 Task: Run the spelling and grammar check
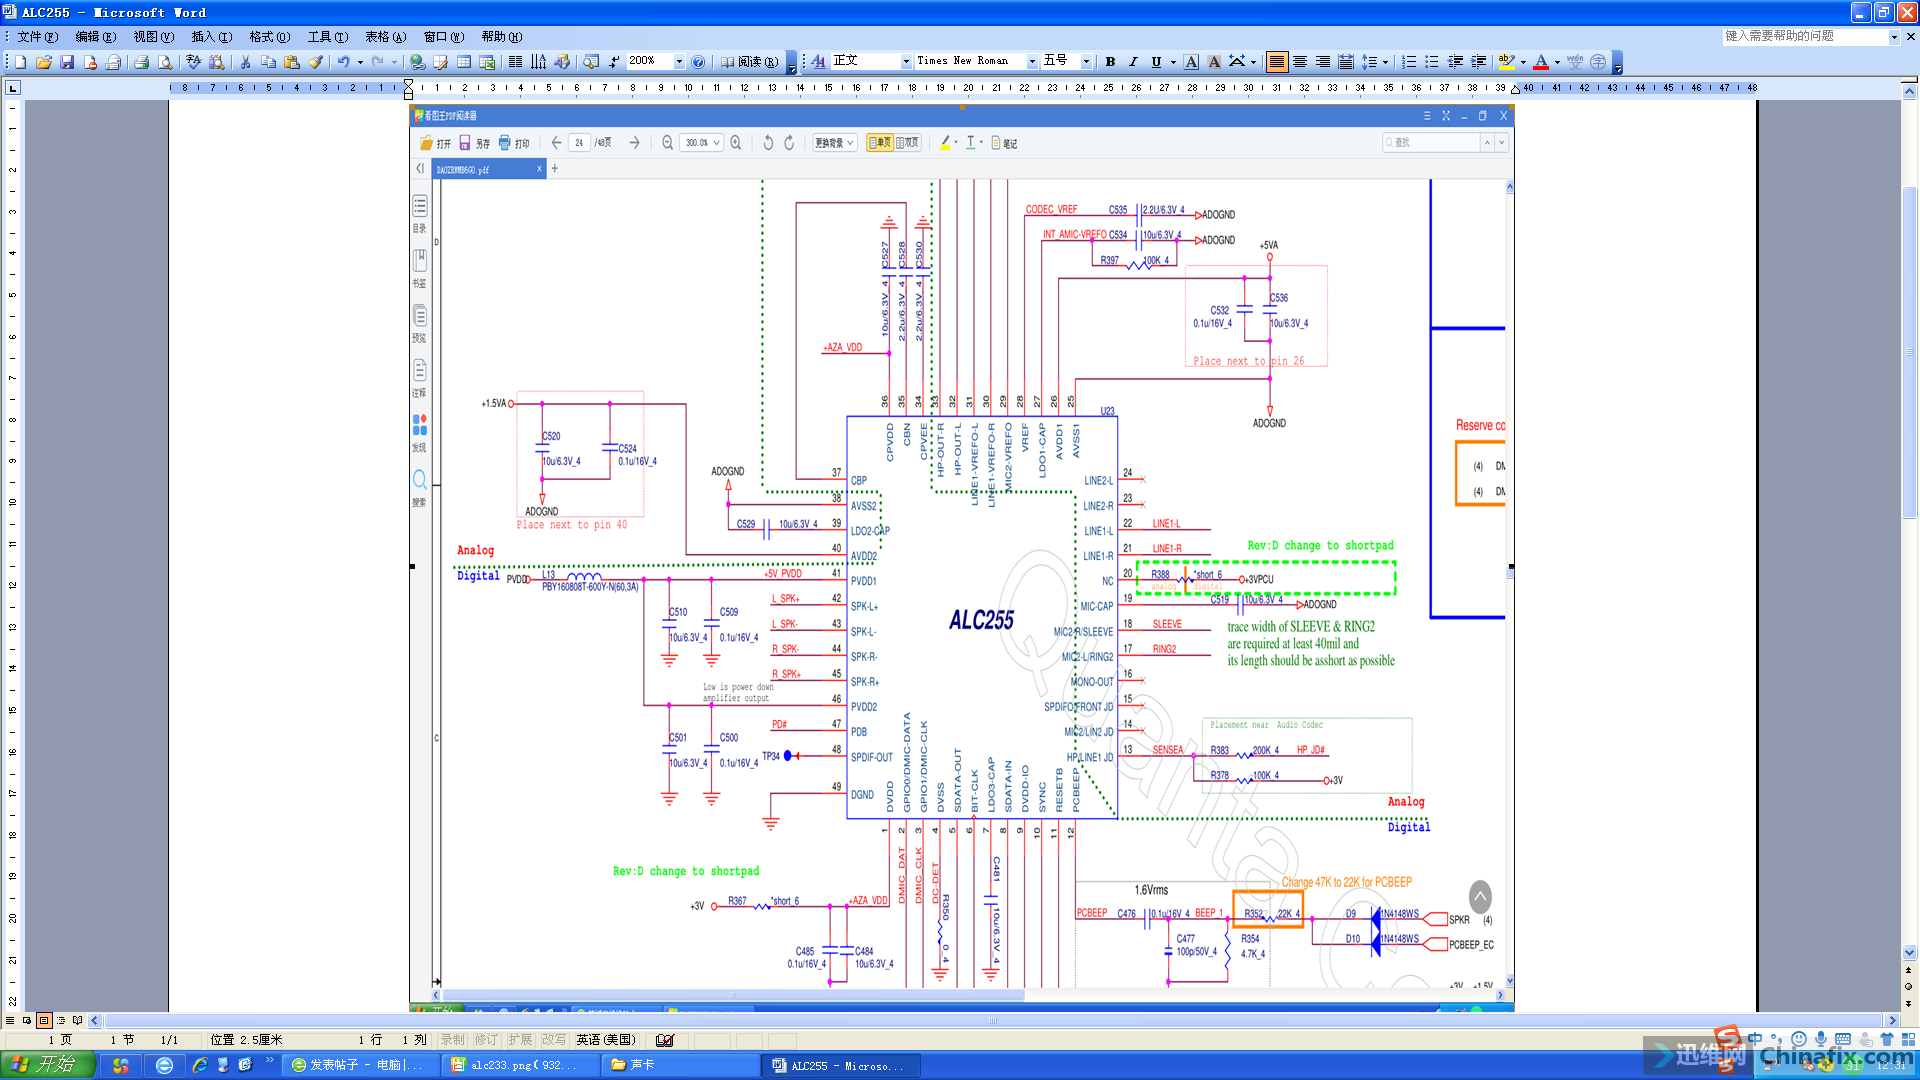pyautogui.click(x=193, y=62)
